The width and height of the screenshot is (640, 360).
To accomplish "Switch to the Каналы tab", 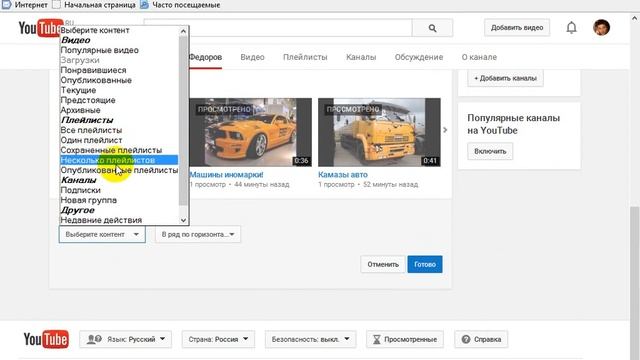I will (x=361, y=57).
